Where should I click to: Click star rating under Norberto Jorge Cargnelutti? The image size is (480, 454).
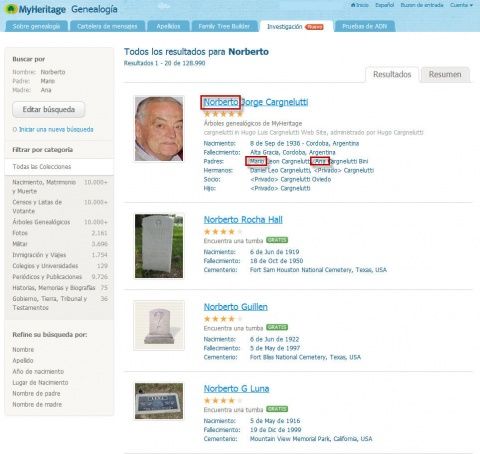coord(224,114)
